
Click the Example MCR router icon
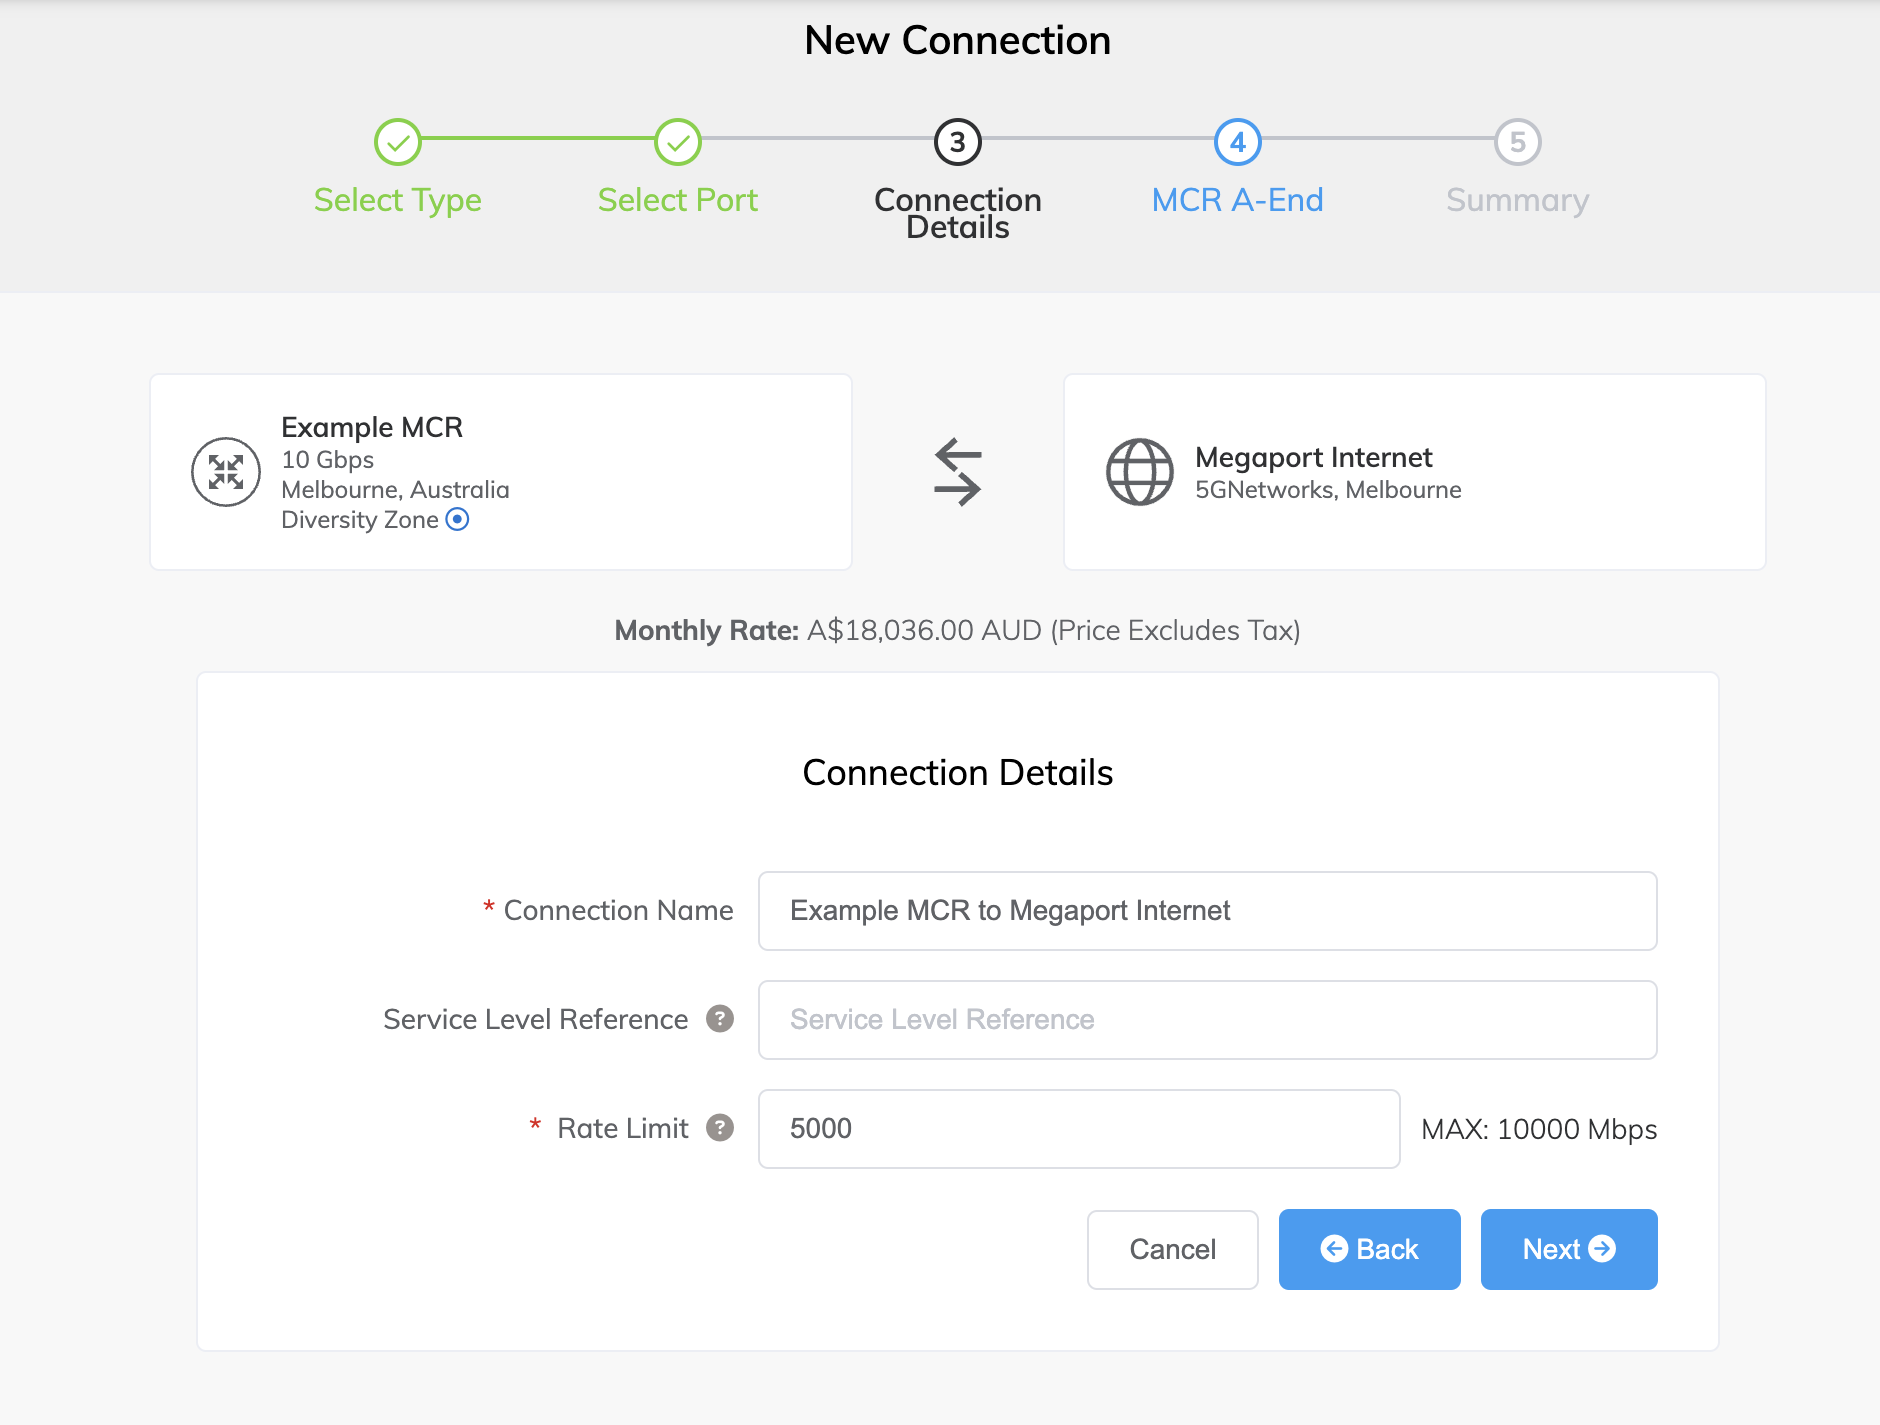(x=226, y=472)
